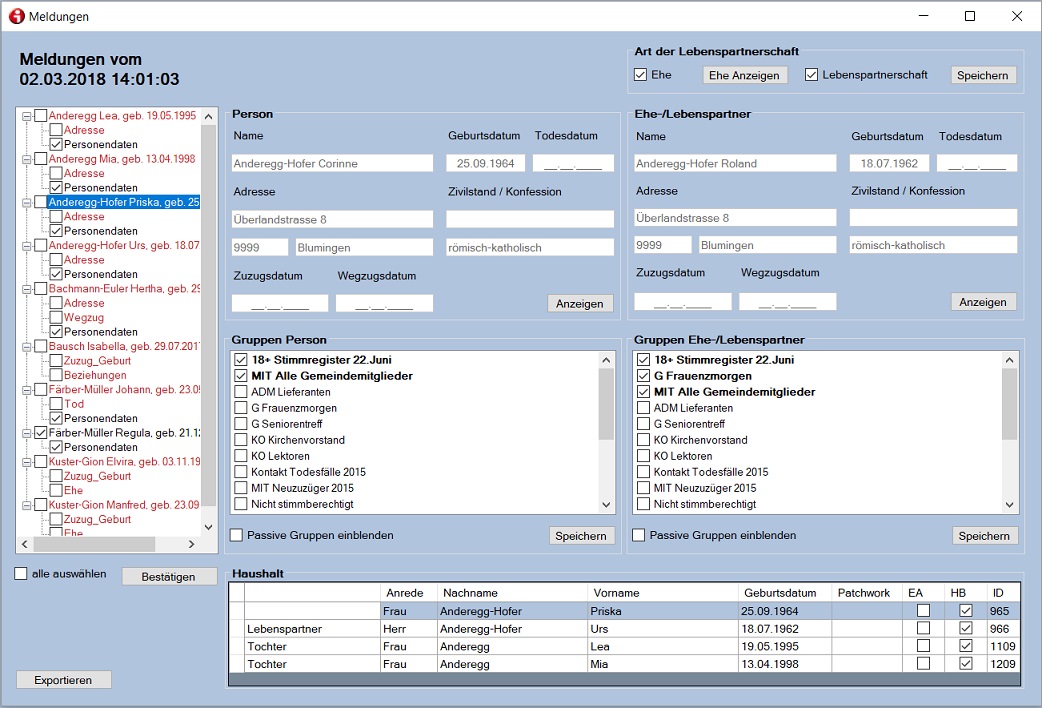Click down arrow of Gruppen Person list scrollbar

606,506
